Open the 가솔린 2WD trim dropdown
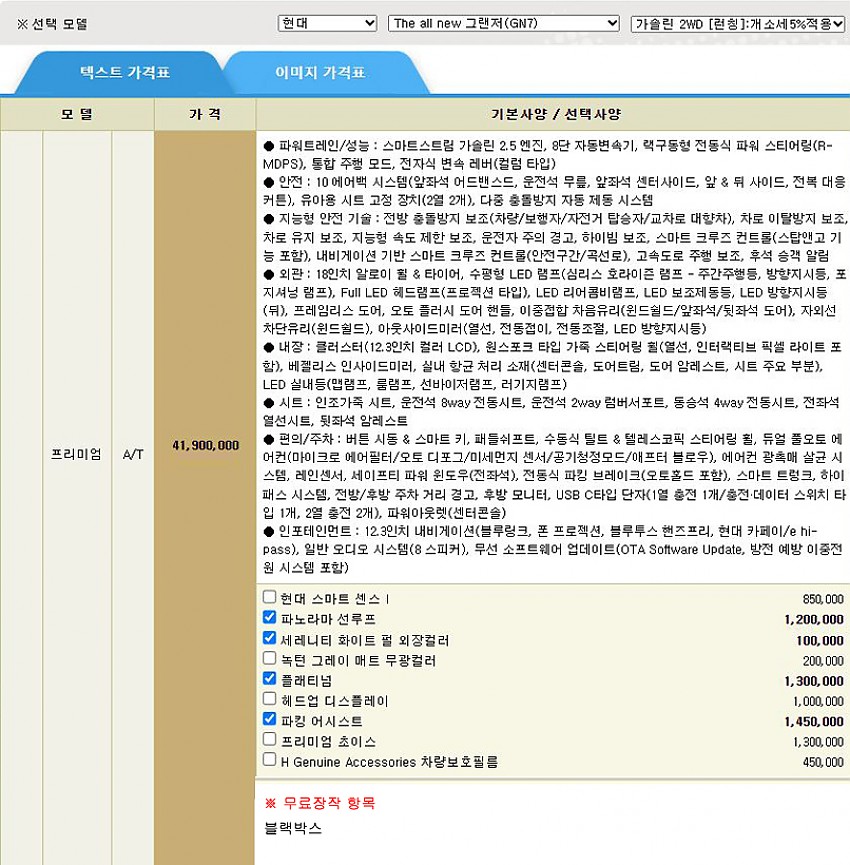850x865 pixels. tap(738, 23)
